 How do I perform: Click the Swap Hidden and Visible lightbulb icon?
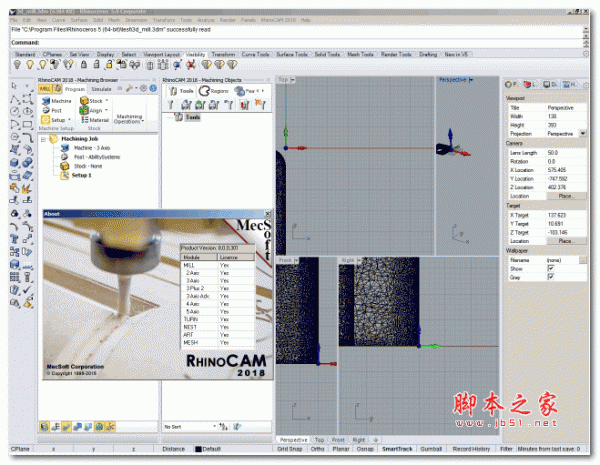[x=68, y=65]
